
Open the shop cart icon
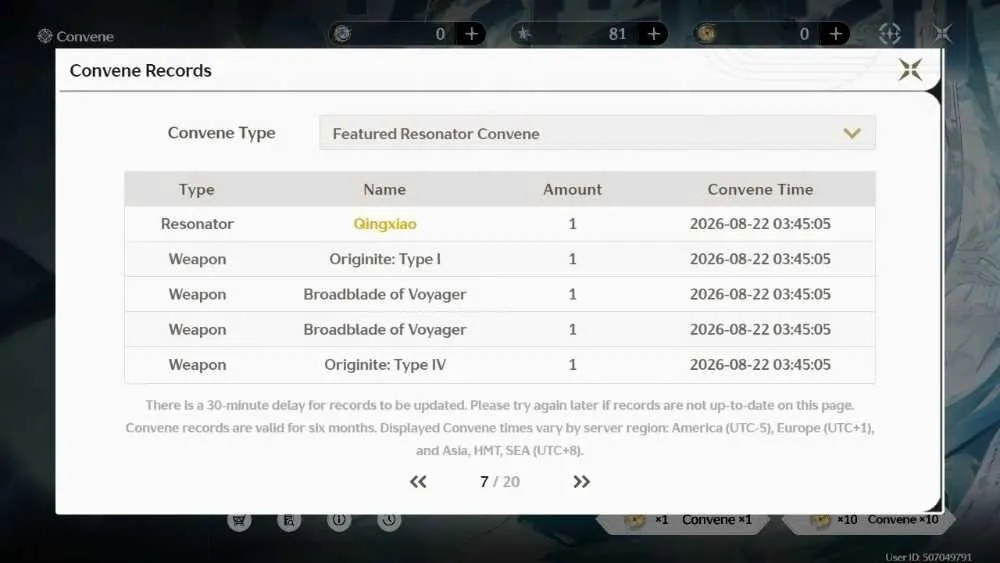(239, 520)
